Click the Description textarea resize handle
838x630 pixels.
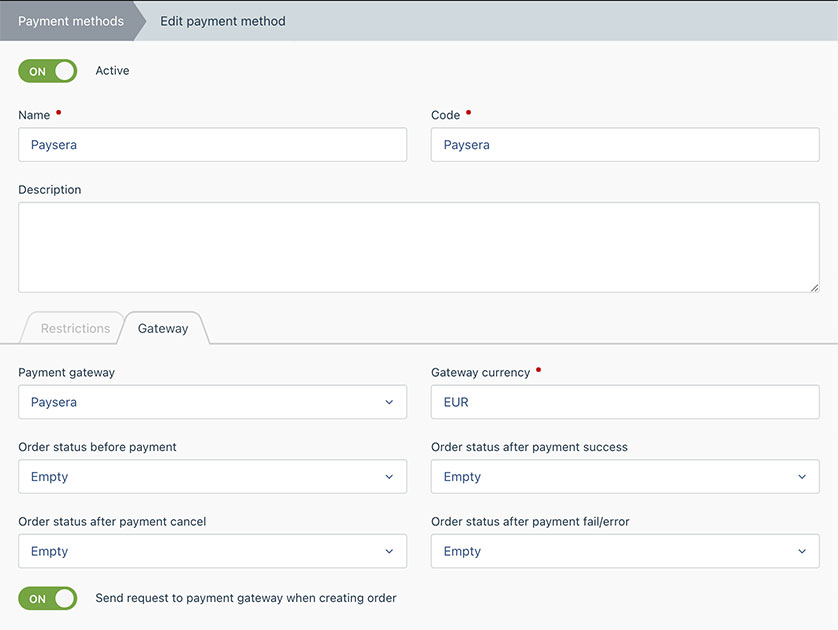pyautogui.click(x=814, y=287)
